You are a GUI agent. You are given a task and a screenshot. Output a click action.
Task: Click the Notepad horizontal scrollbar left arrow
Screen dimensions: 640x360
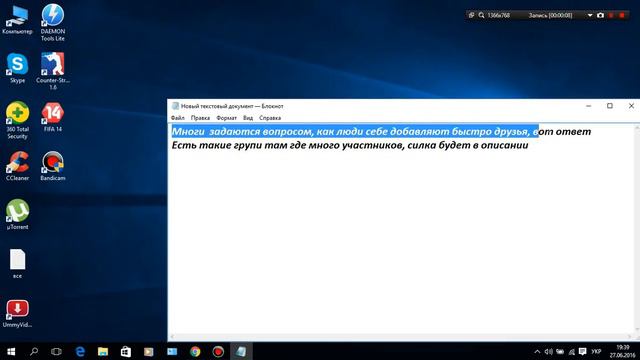[172, 337]
